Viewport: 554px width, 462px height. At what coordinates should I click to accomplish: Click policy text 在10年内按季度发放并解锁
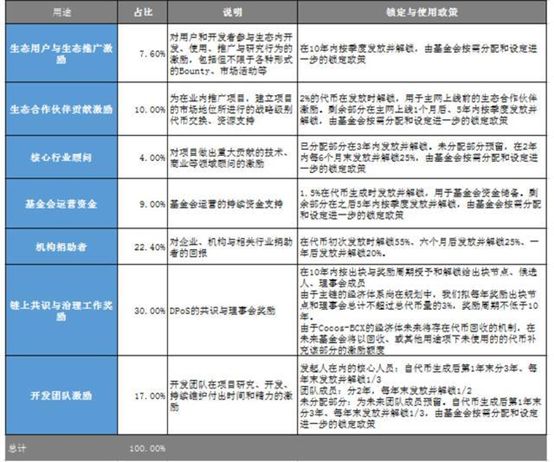tap(422, 53)
